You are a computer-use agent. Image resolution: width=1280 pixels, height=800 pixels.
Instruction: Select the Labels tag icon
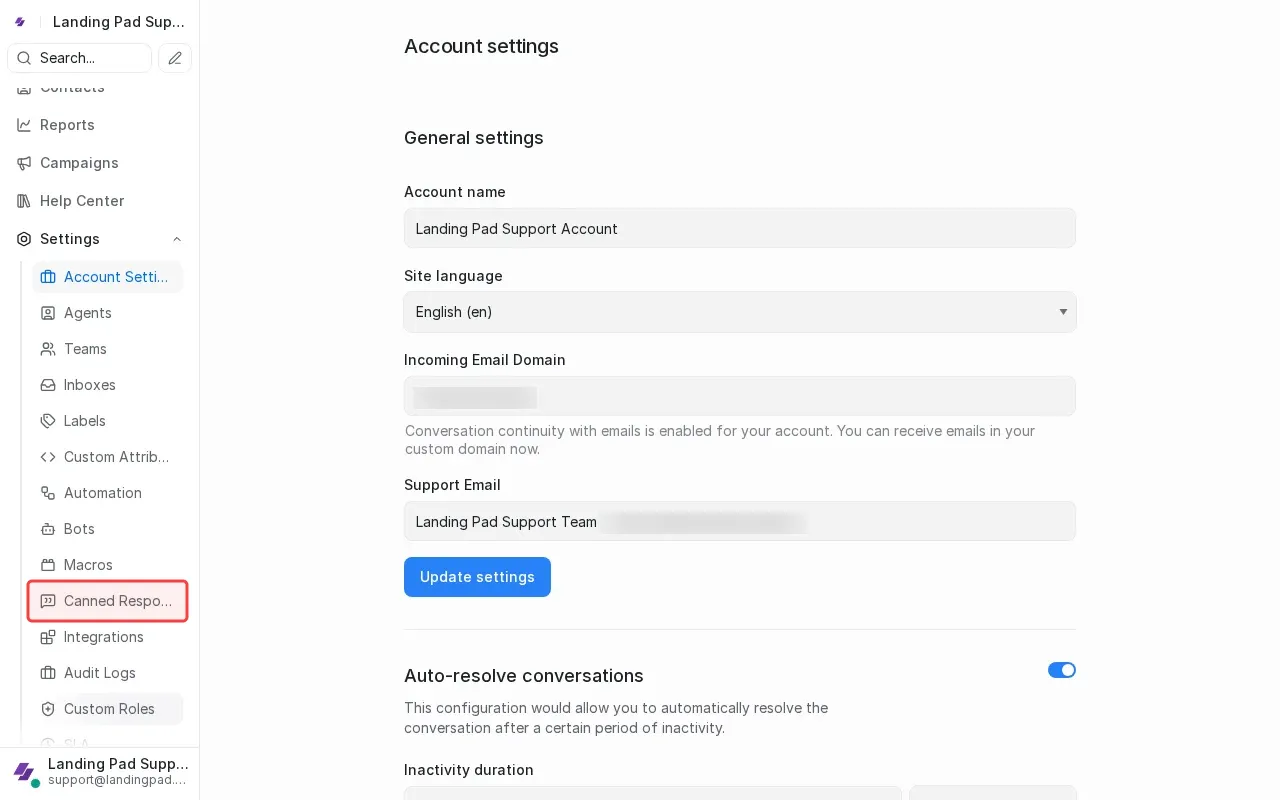point(48,421)
